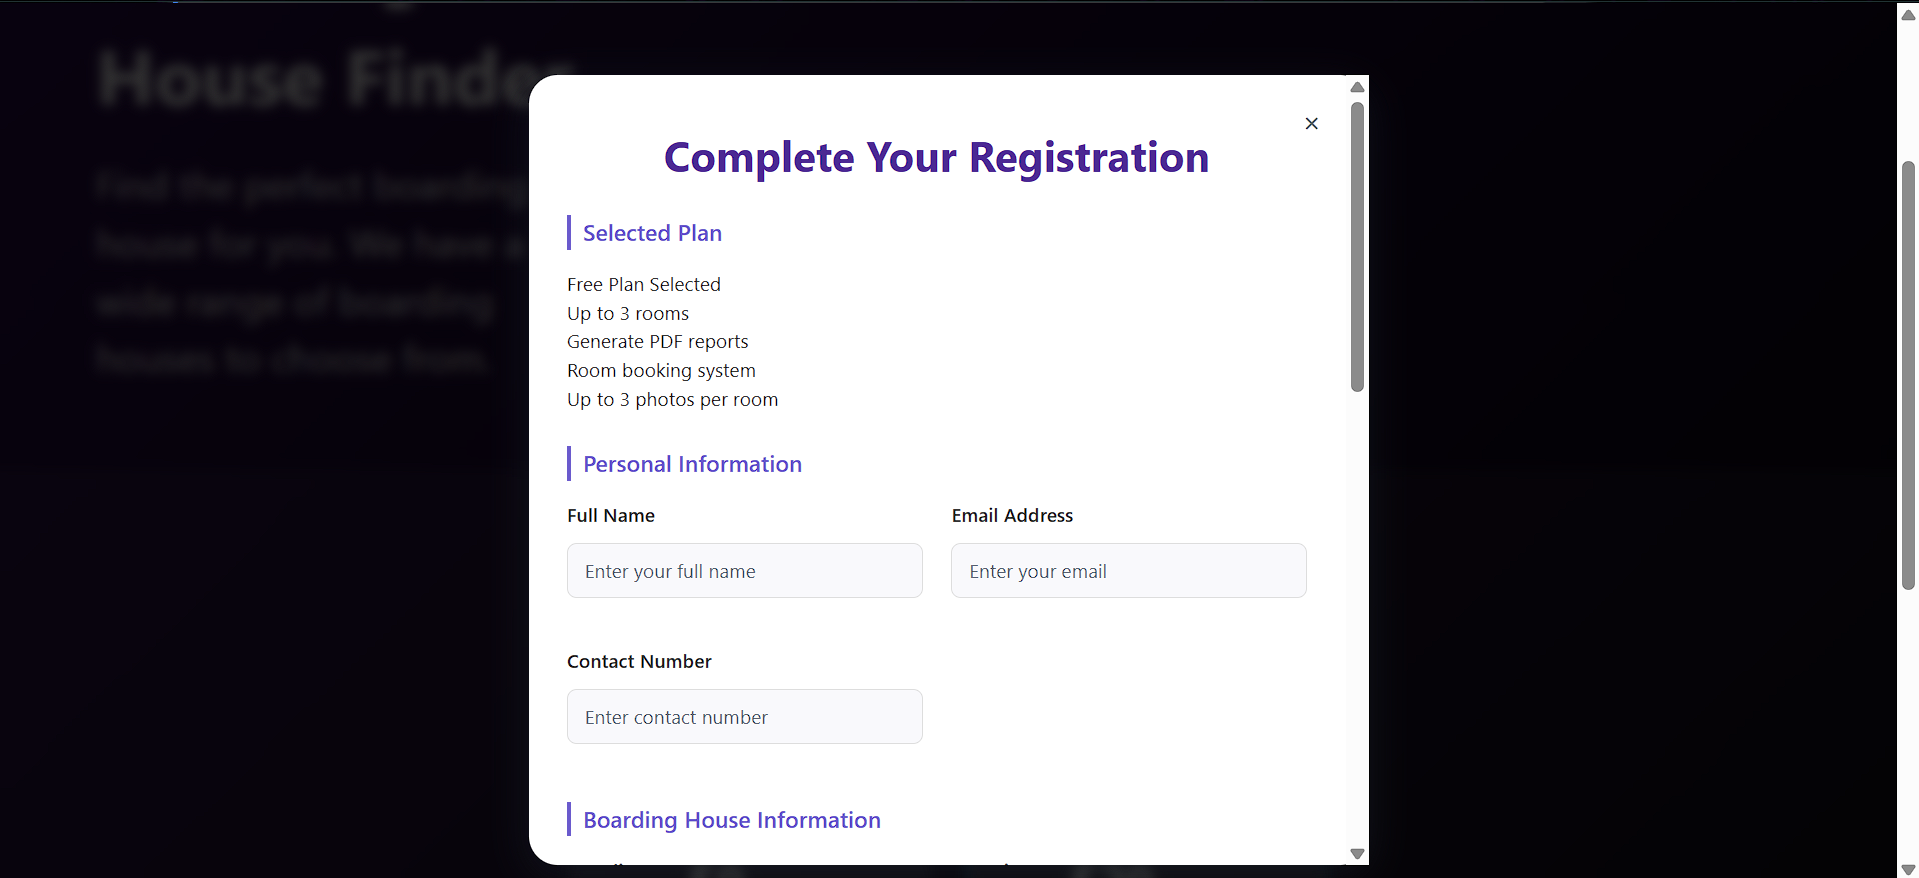This screenshot has height=878, width=1919.
Task: Click the Free Plan Selected text
Action: (x=644, y=285)
